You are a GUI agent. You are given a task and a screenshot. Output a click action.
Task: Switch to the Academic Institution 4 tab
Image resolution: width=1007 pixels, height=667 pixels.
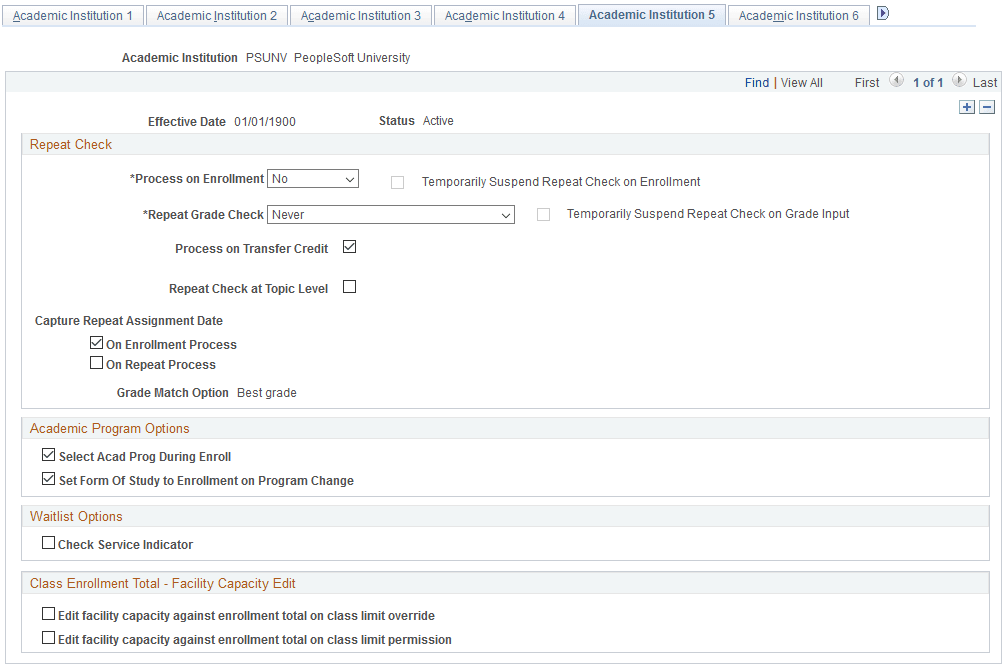(x=504, y=15)
